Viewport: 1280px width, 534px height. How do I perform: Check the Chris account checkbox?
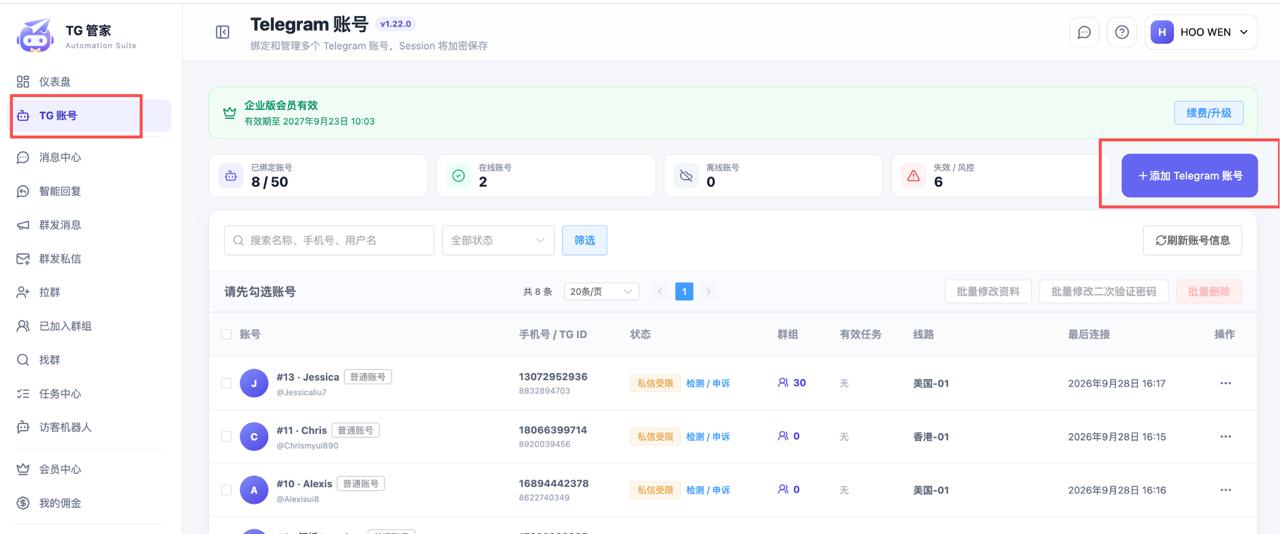(x=226, y=437)
